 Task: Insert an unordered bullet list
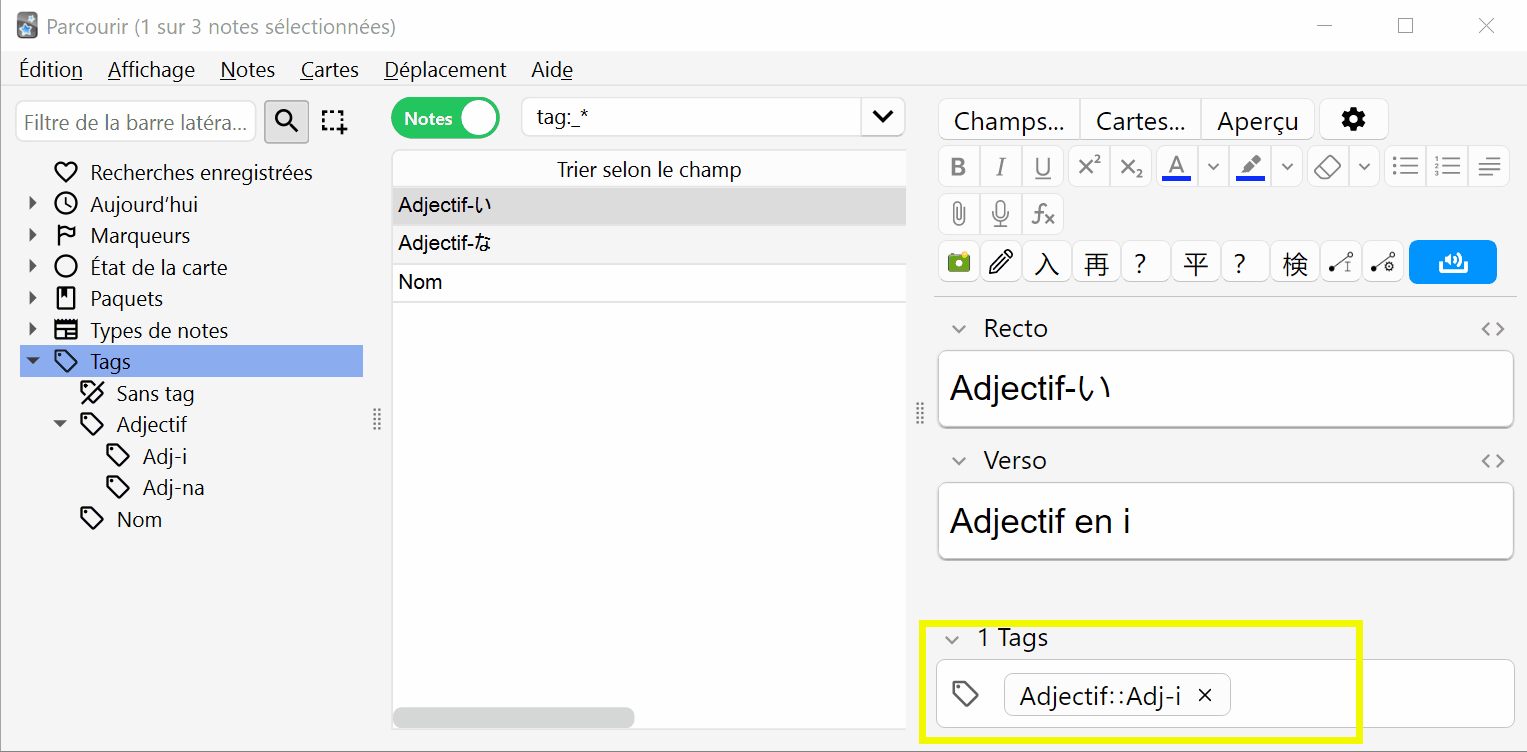pos(1406,167)
